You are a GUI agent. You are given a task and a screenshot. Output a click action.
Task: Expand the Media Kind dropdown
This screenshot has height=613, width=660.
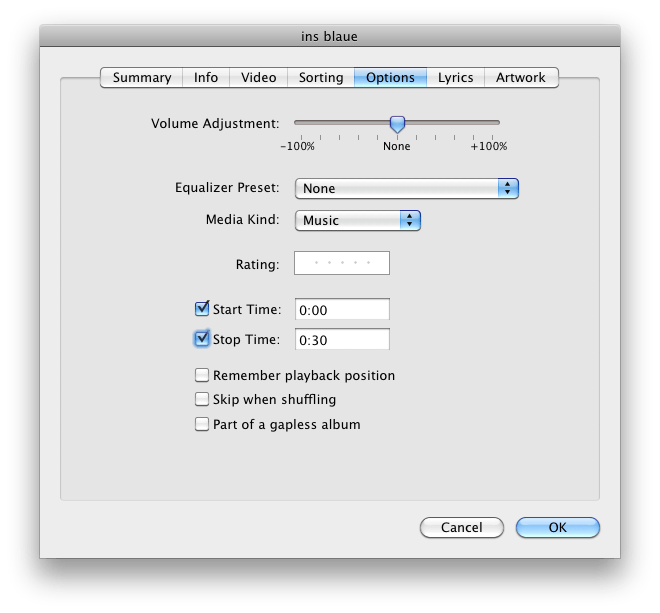click(358, 220)
